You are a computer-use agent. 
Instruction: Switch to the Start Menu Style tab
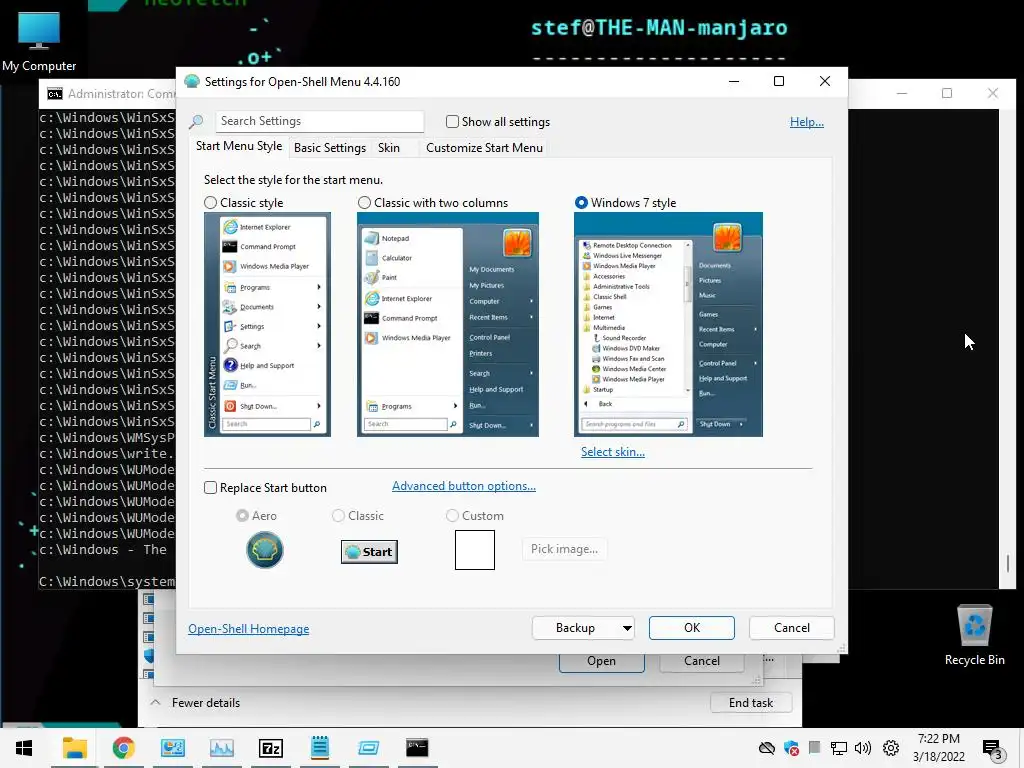(239, 146)
